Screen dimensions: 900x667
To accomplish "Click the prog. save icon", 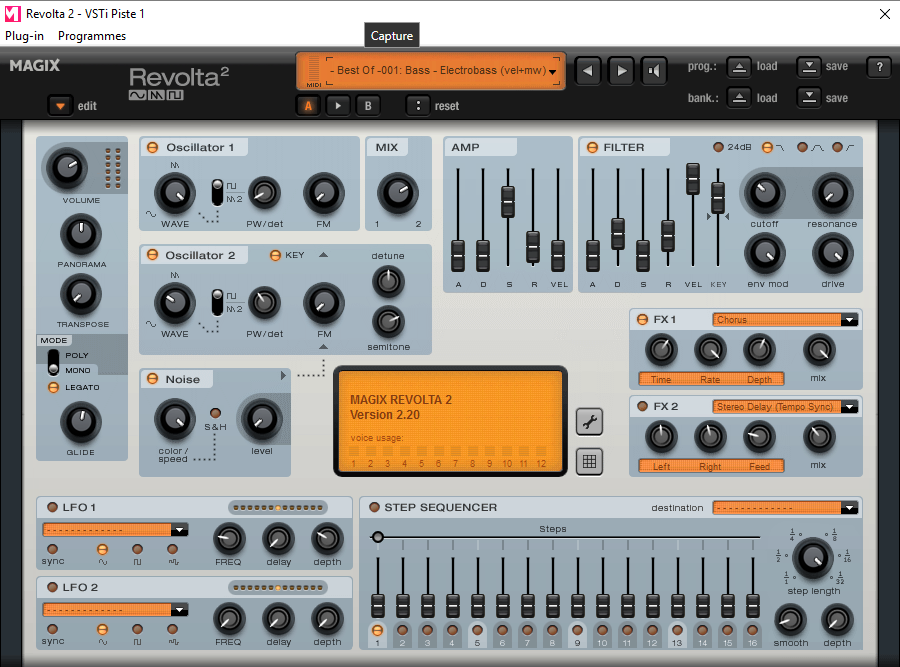I will pos(809,67).
